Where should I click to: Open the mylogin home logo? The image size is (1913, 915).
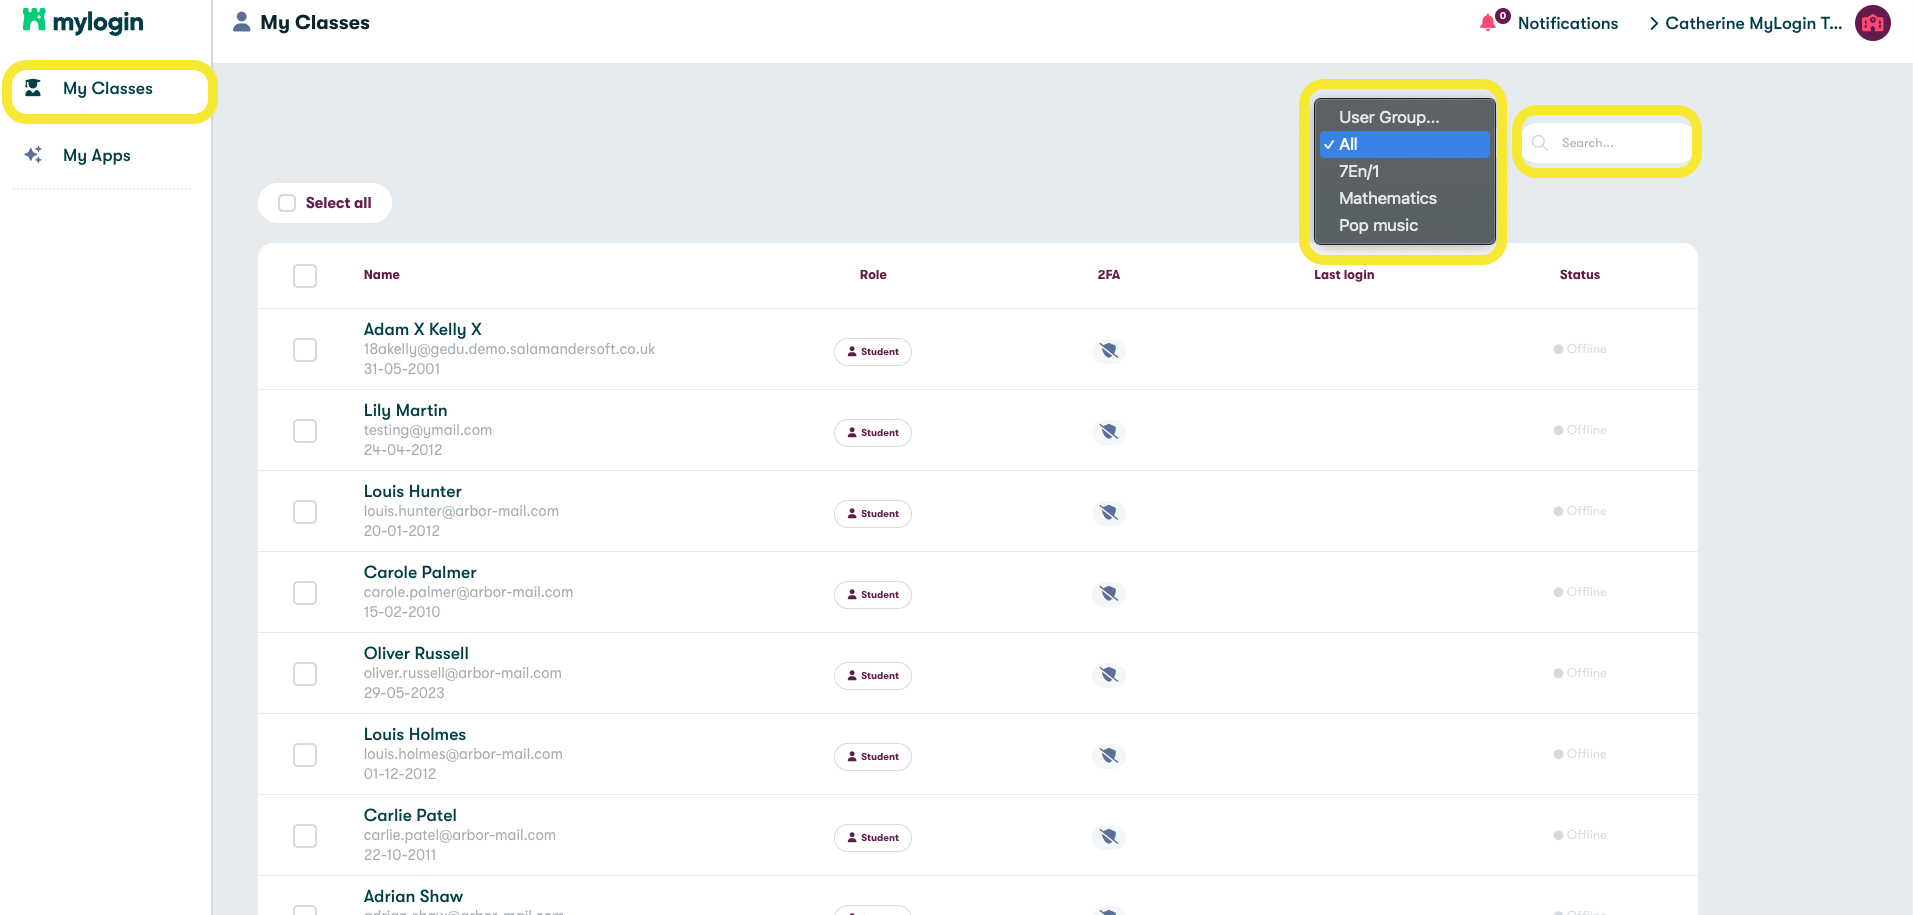(x=81, y=21)
